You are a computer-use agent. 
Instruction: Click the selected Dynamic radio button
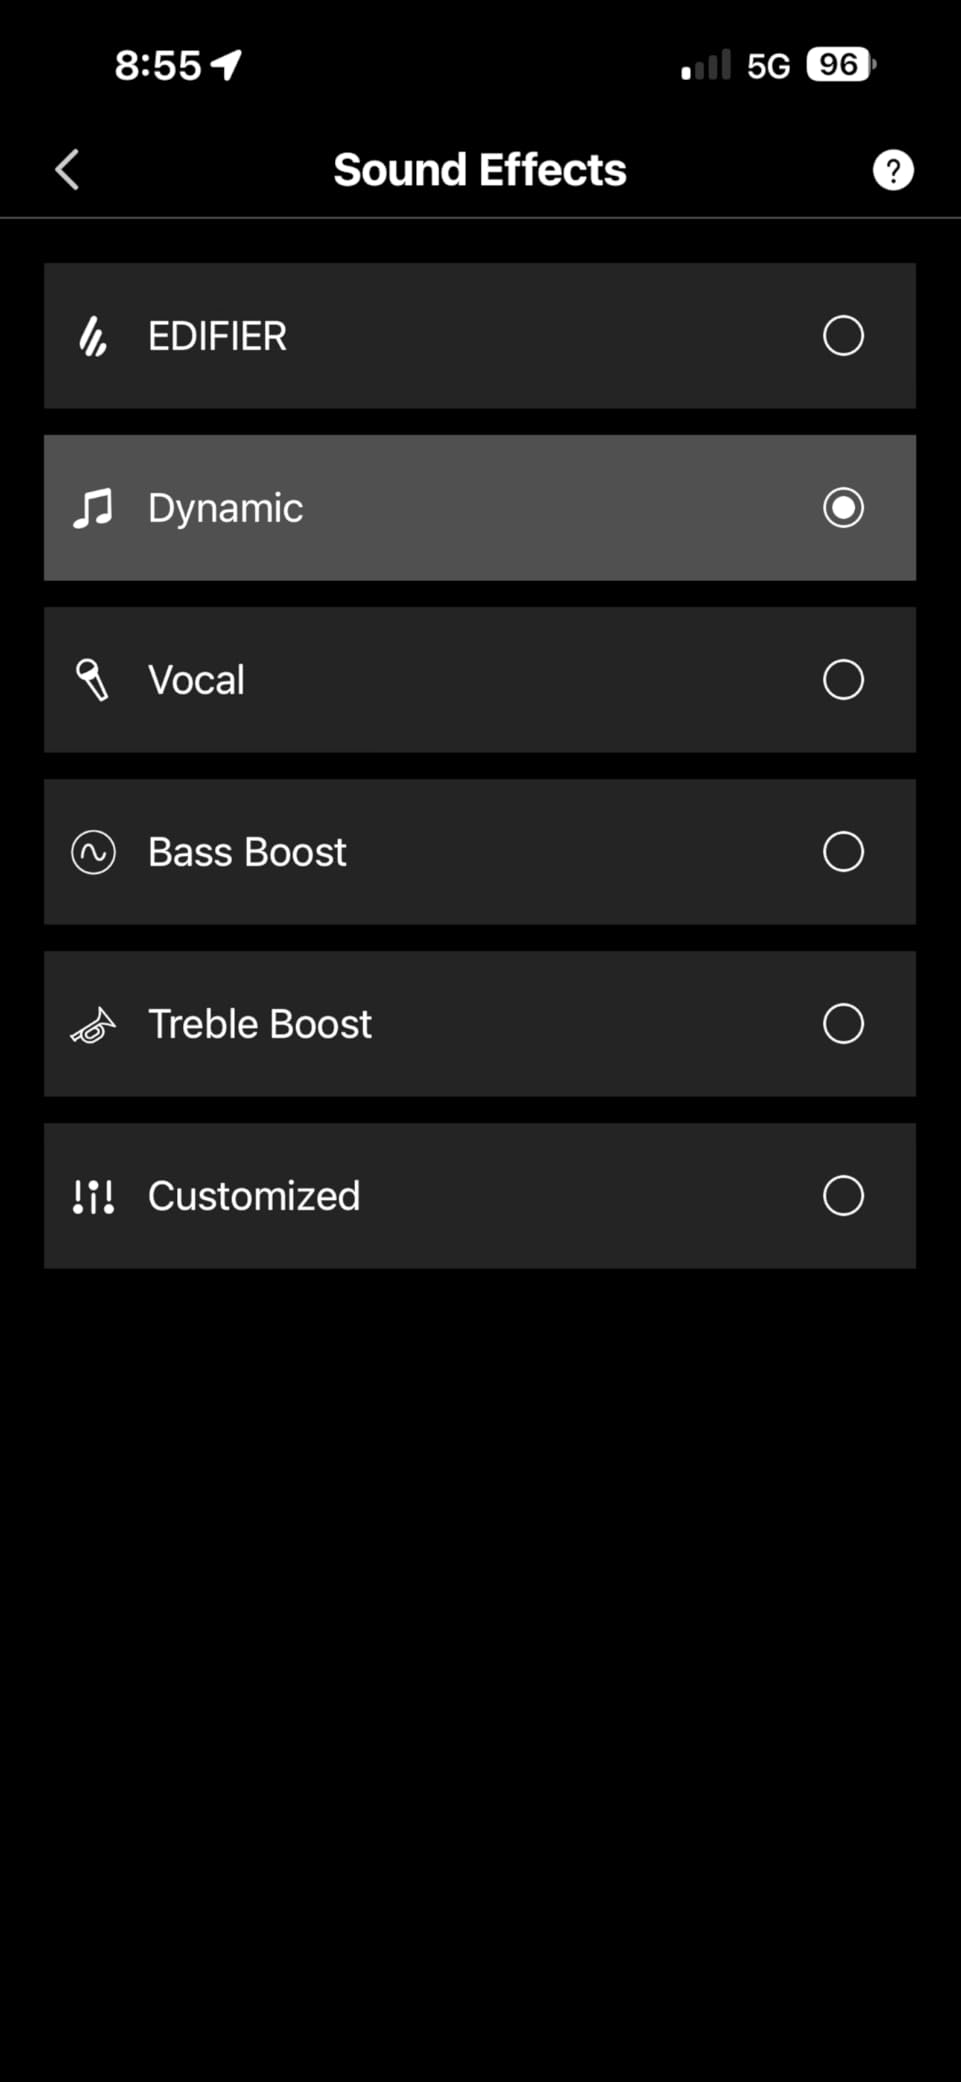click(843, 508)
